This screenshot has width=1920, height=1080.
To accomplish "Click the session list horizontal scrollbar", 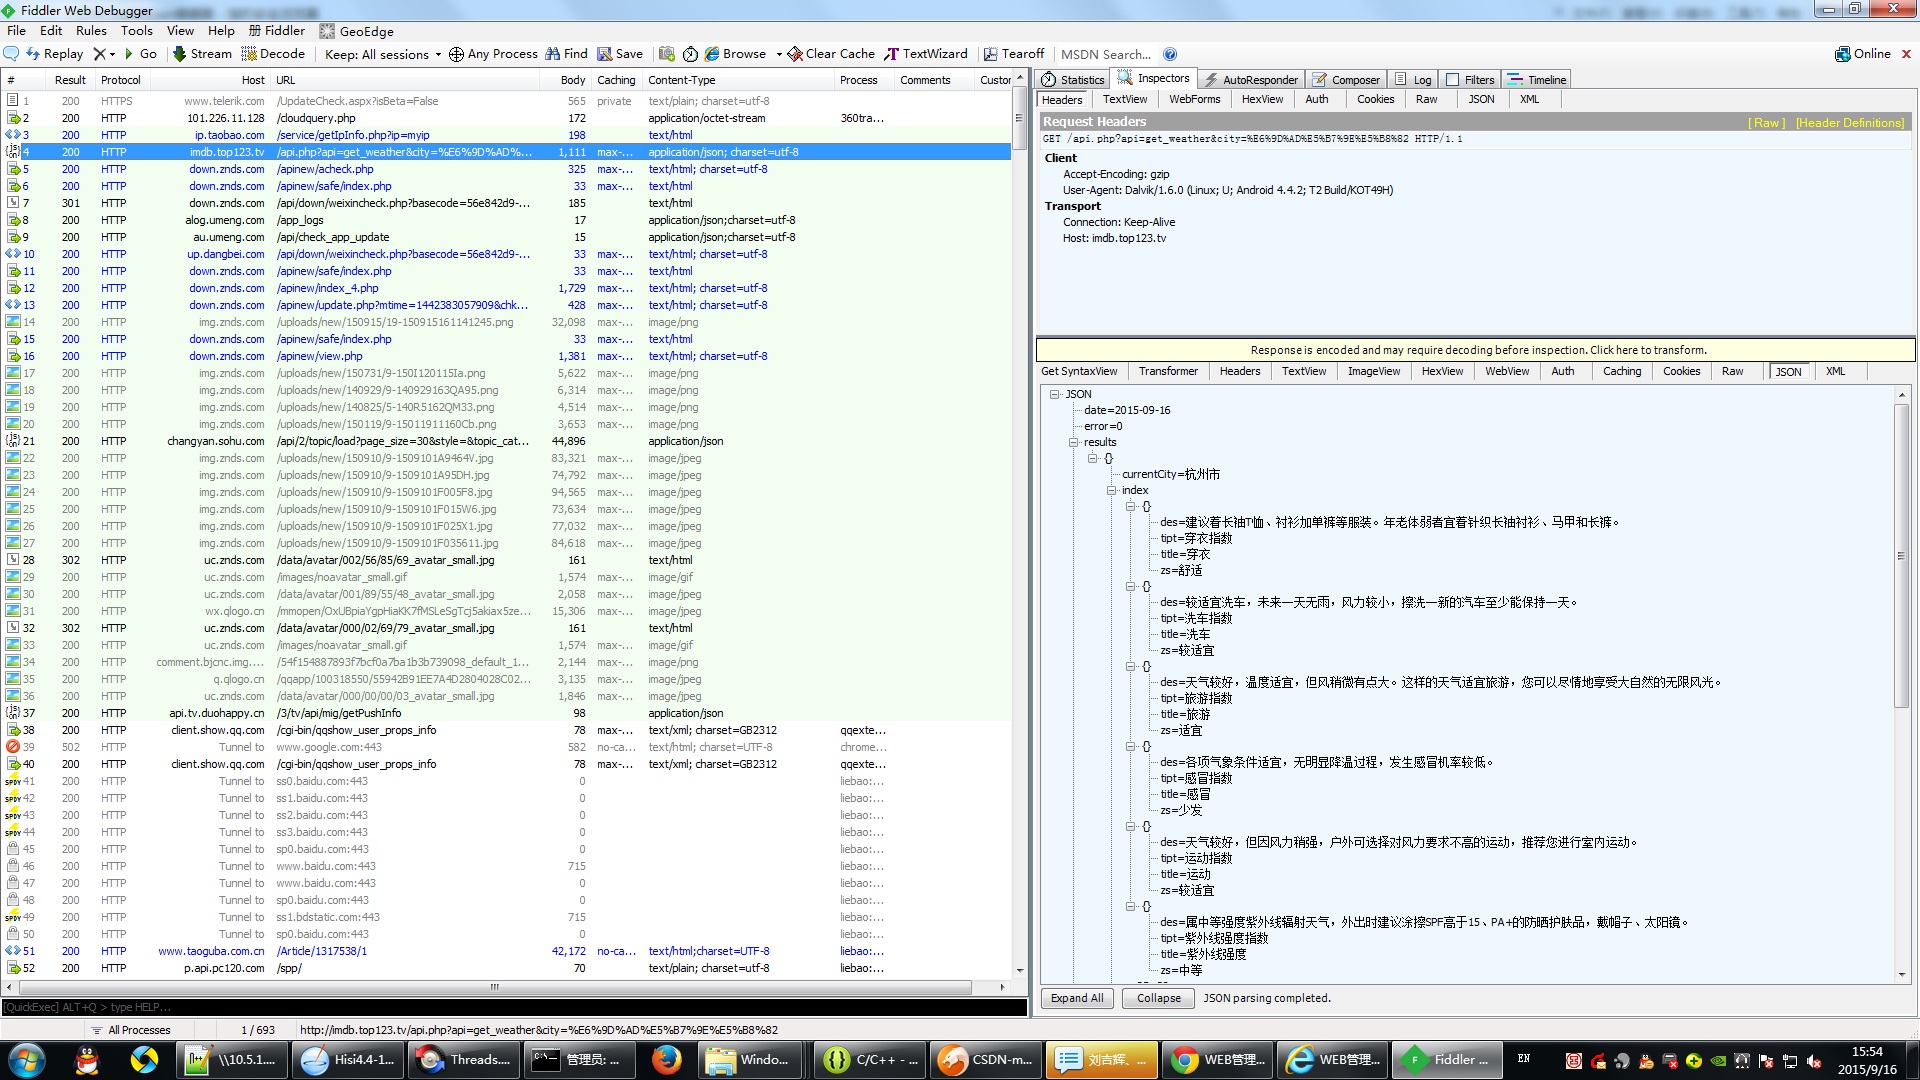I will [494, 987].
